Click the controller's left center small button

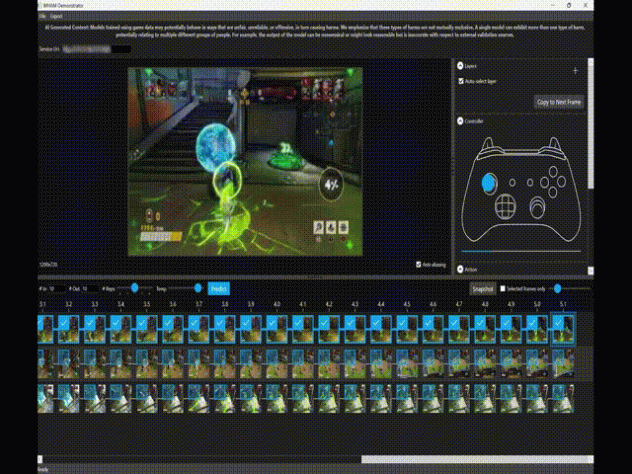[512, 183]
